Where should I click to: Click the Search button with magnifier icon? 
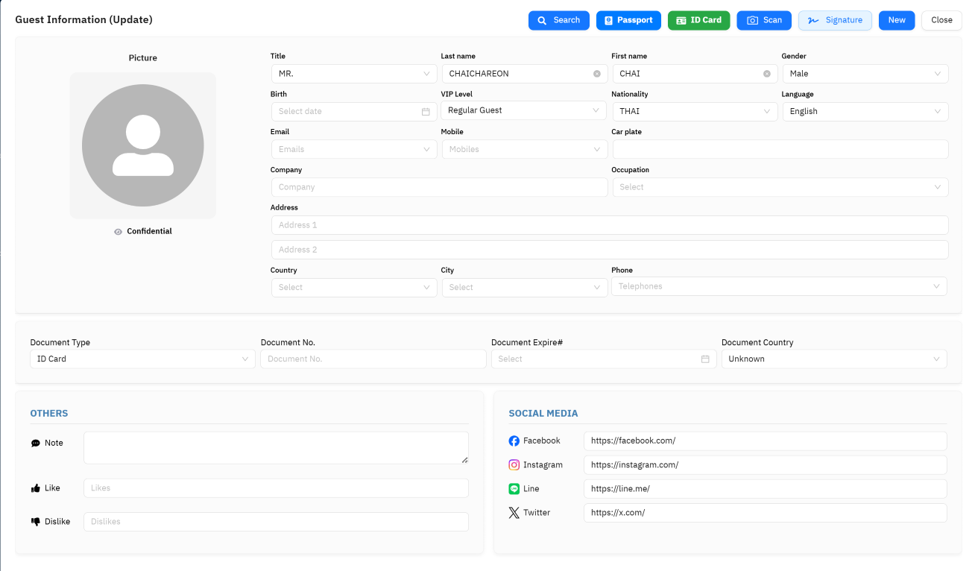coord(558,21)
